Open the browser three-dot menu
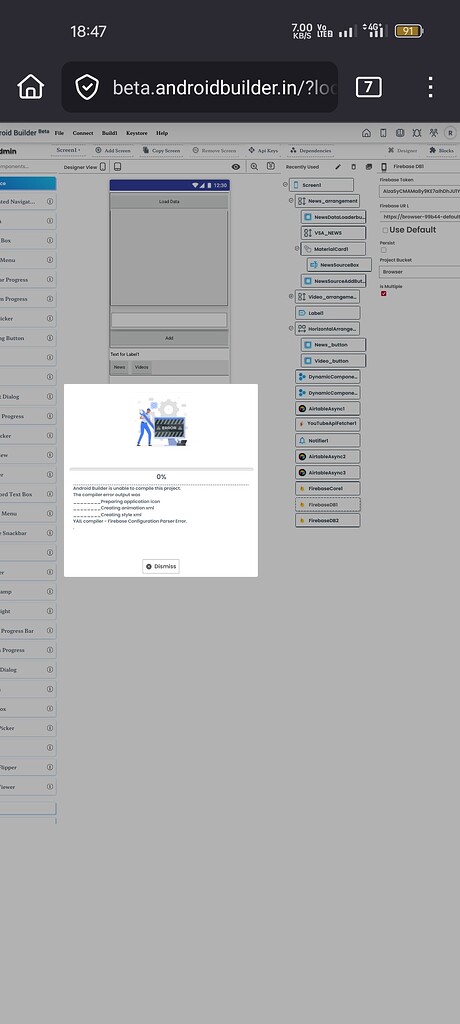This screenshot has height=1024, width=460. (x=430, y=87)
